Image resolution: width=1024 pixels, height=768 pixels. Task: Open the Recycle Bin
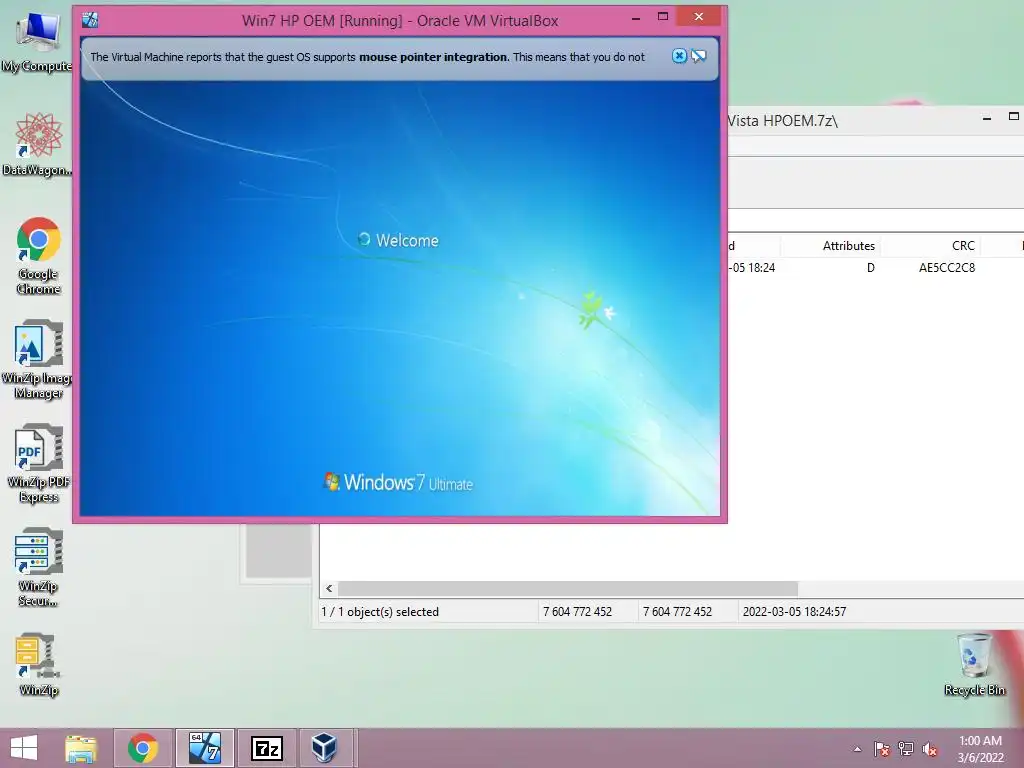[974, 664]
